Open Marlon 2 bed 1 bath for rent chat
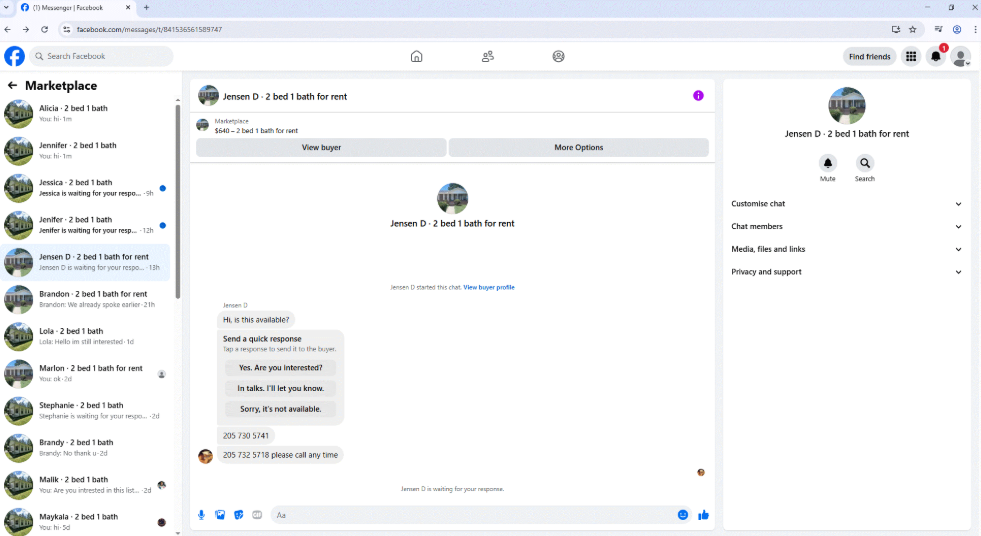This screenshot has width=981, height=536. pyautogui.click(x=86, y=373)
